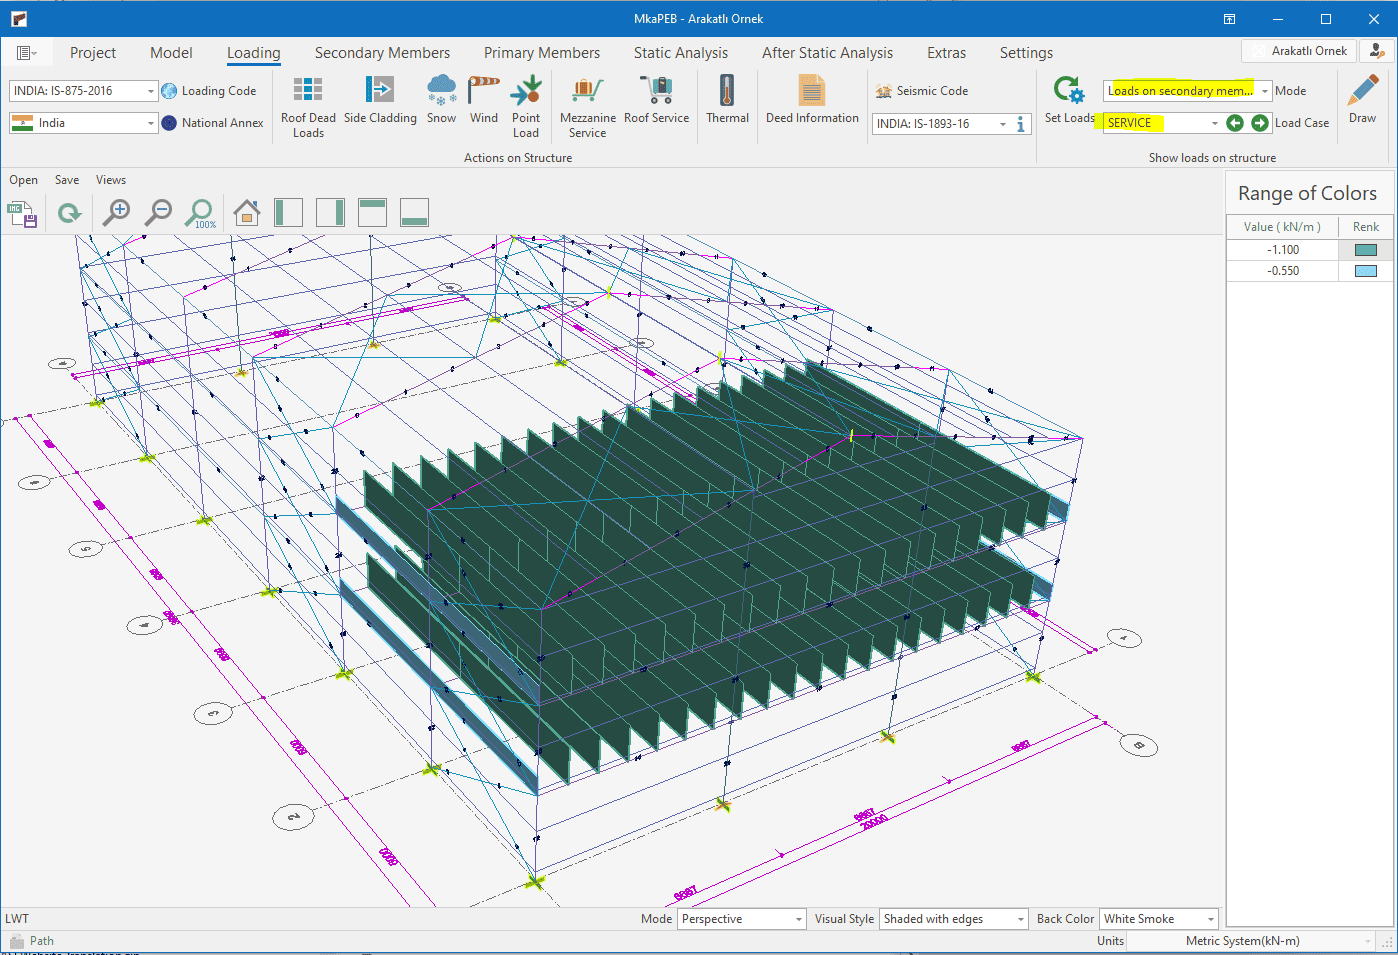
Task: Click seismic code info icon
Action: tap(1020, 124)
